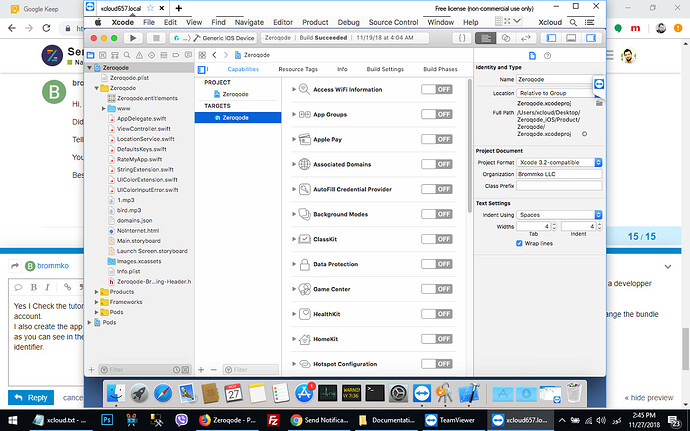Screen dimensions: 690x431
Task: Switch to the Resource Tags tab
Action: point(298,69)
